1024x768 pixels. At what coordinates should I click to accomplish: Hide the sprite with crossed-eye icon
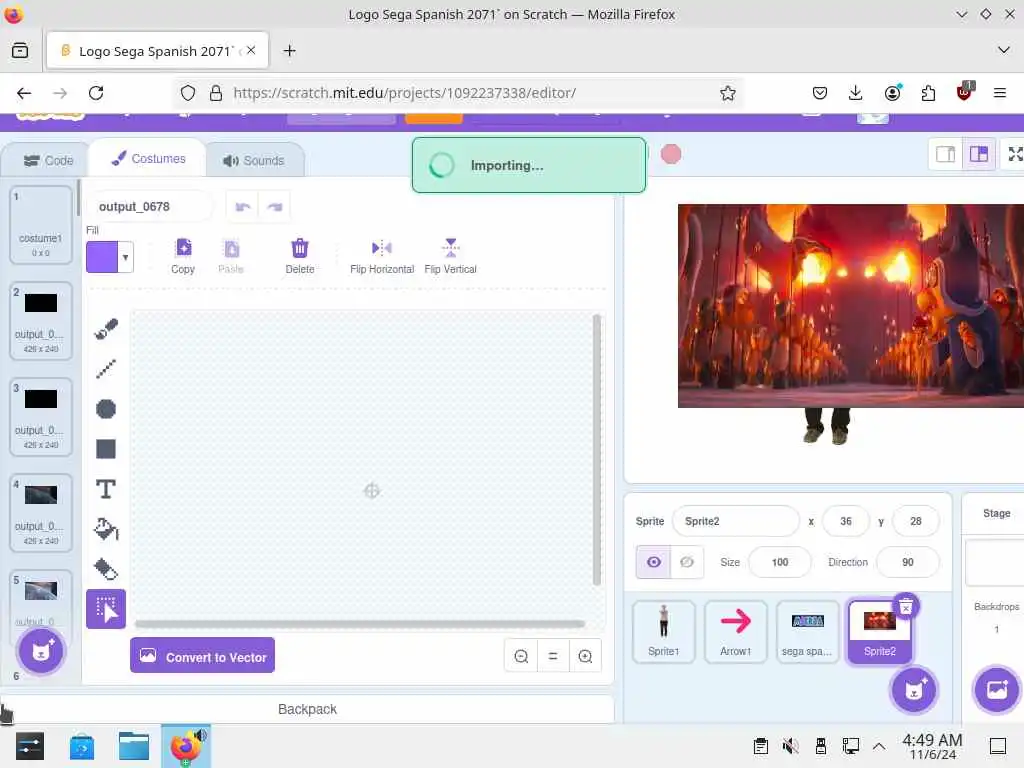coord(687,562)
